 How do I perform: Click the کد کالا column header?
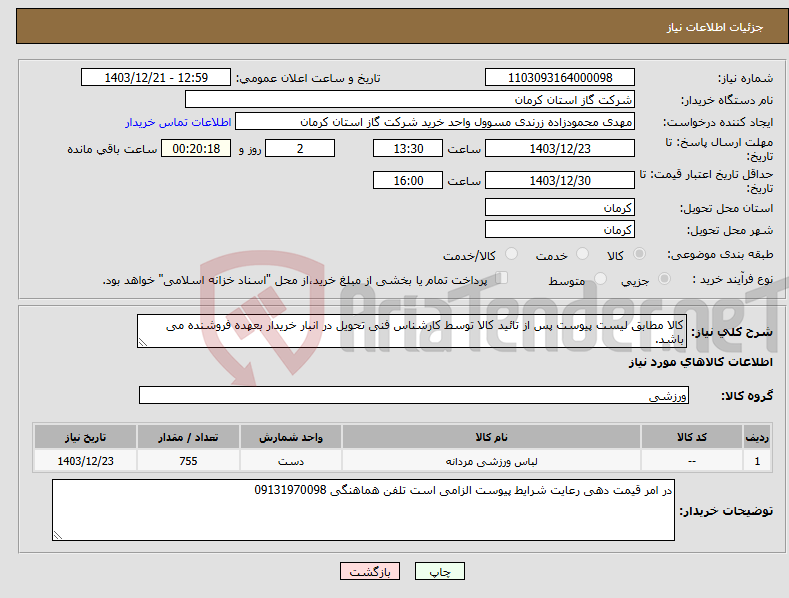[692, 437]
